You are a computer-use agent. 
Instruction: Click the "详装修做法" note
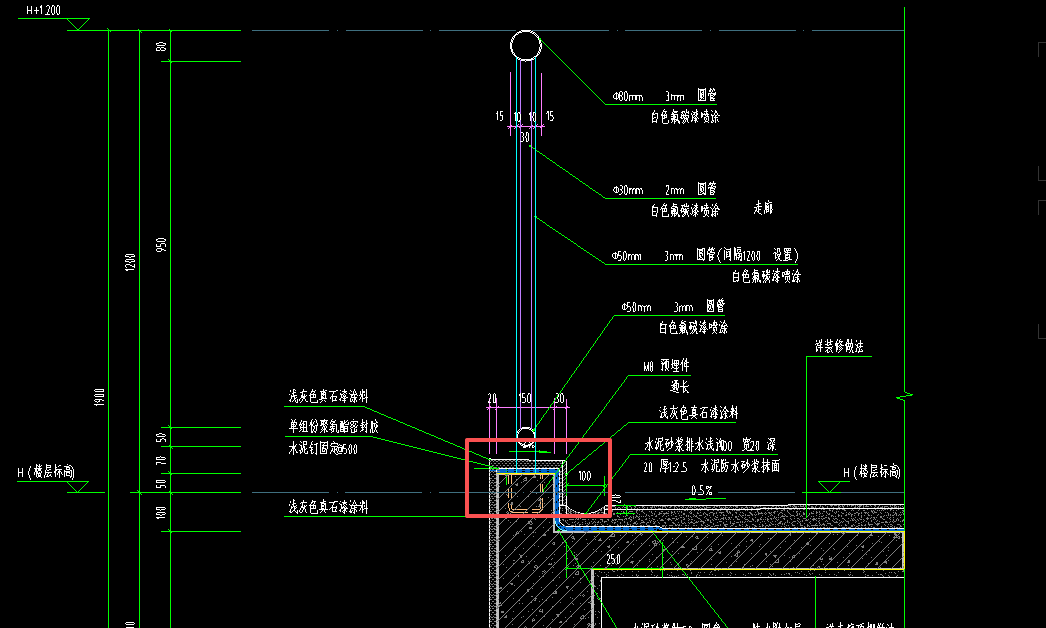[839, 346]
